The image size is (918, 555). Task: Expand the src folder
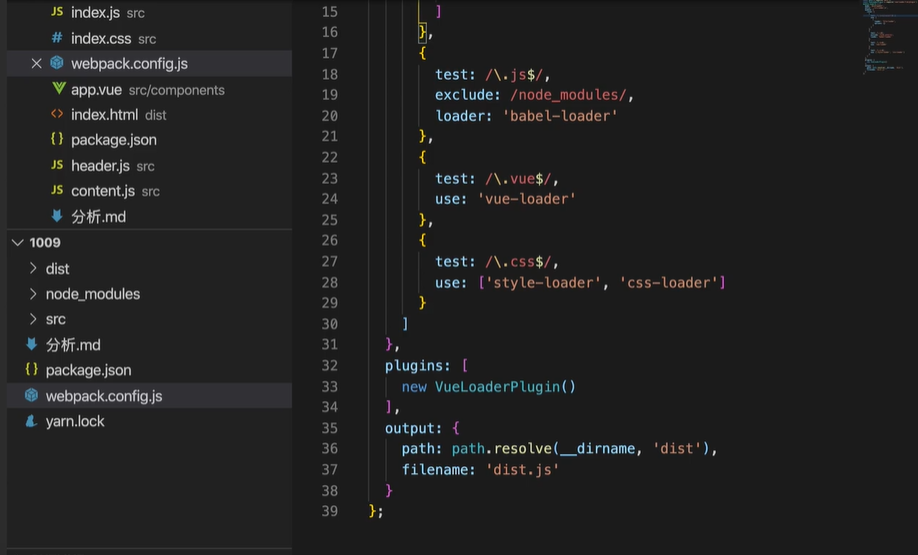(x=33, y=318)
